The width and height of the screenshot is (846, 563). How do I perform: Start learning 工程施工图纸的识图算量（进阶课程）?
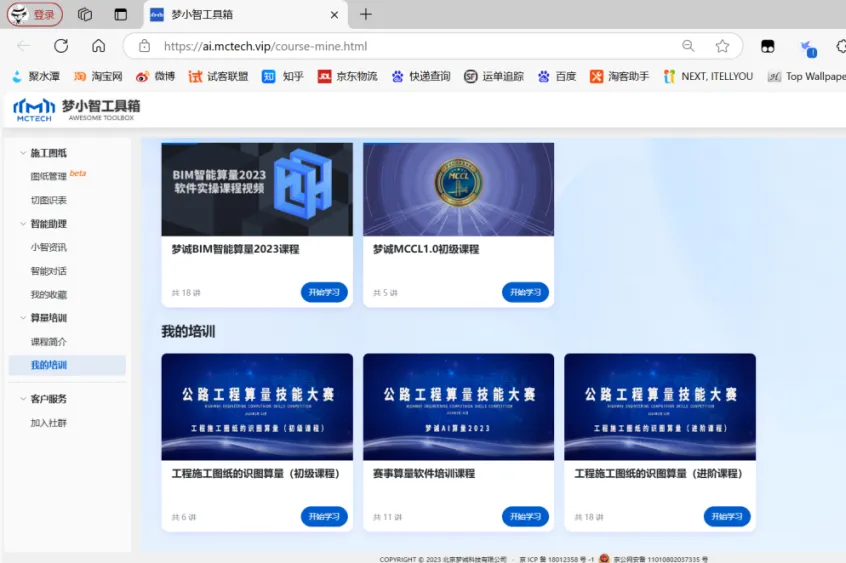click(x=727, y=517)
